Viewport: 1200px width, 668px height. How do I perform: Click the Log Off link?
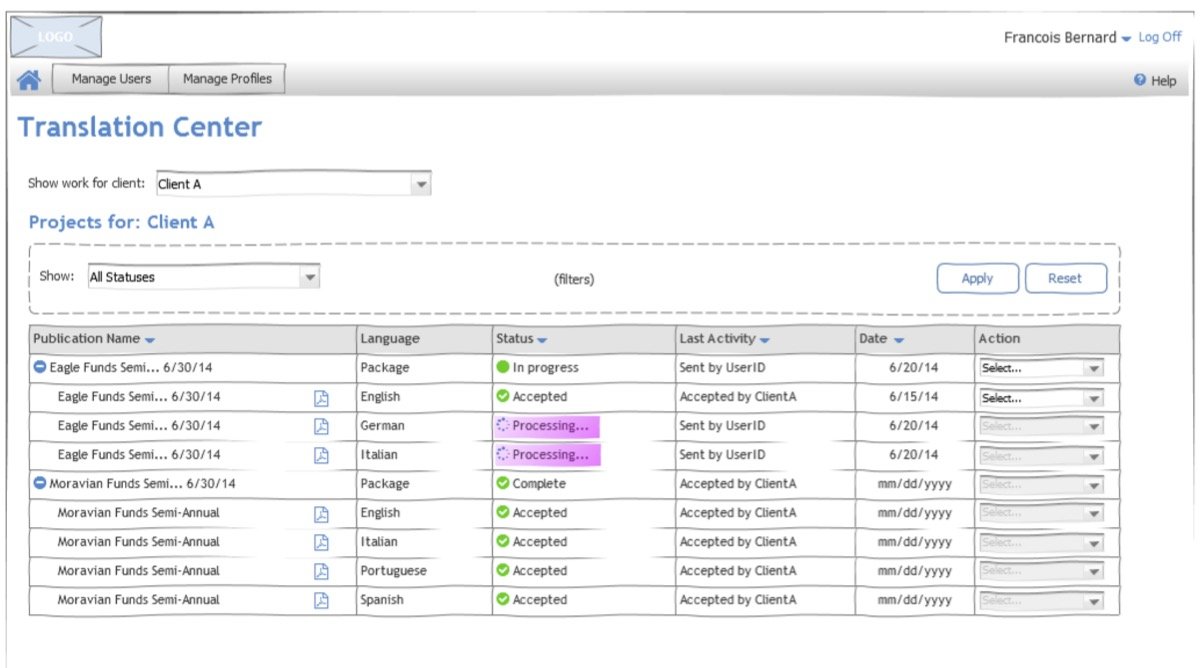coord(1160,37)
